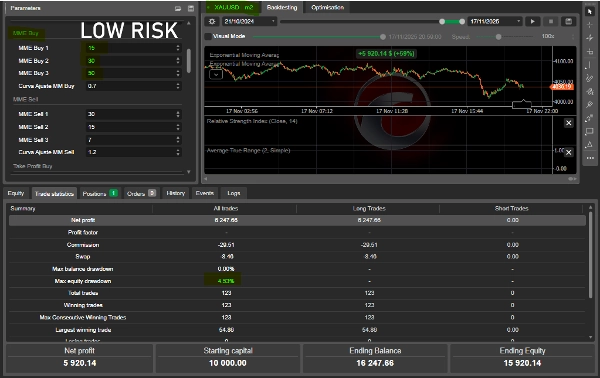The height and width of the screenshot is (378, 600).
Task: Click the visual mode progress slider handle
Action: click(383, 37)
